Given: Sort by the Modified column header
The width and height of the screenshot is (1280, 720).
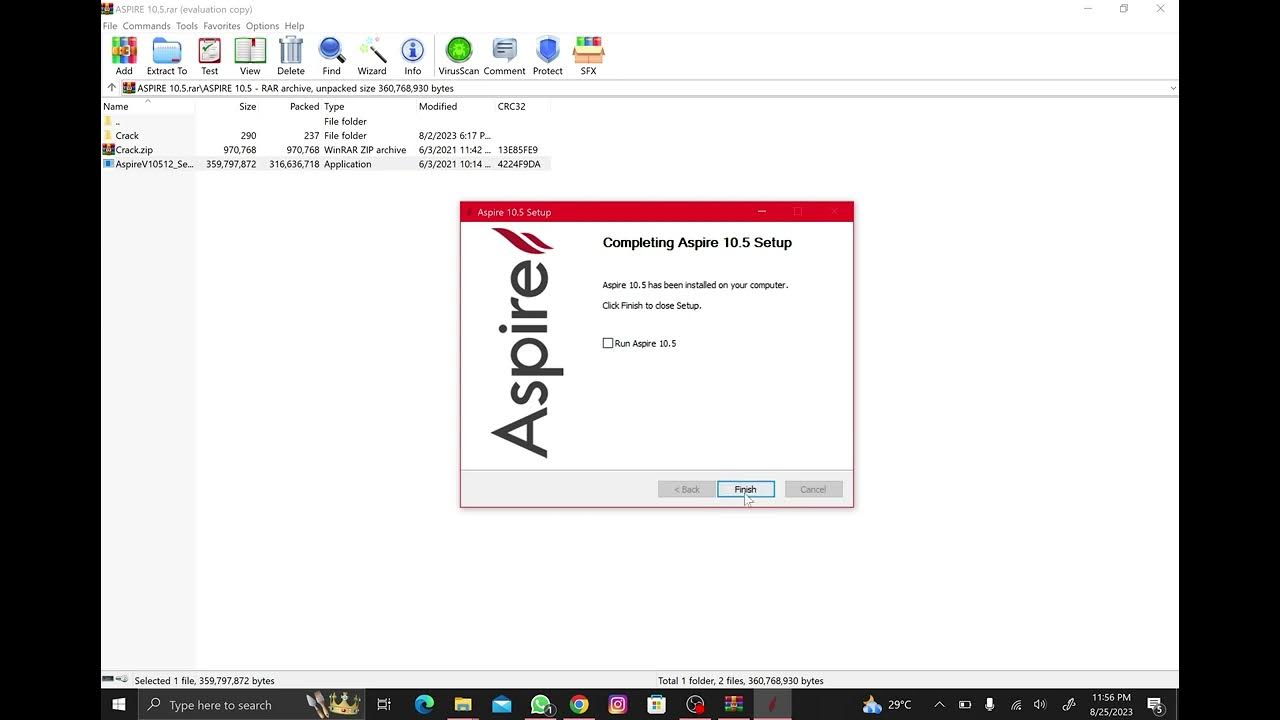Looking at the screenshot, I should point(455,106).
